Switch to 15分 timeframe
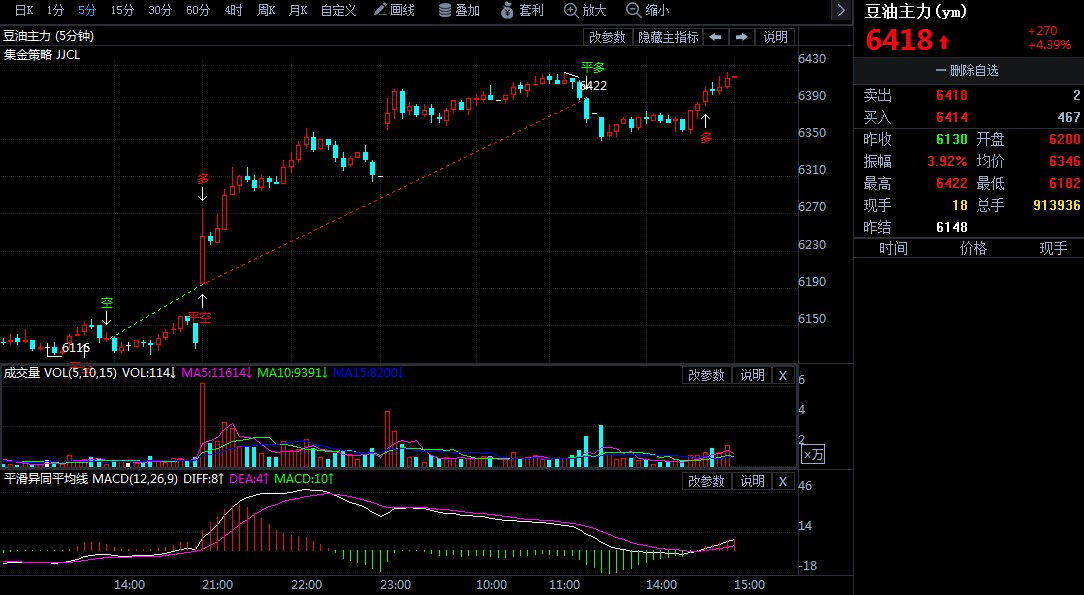1084x595 pixels. [122, 11]
